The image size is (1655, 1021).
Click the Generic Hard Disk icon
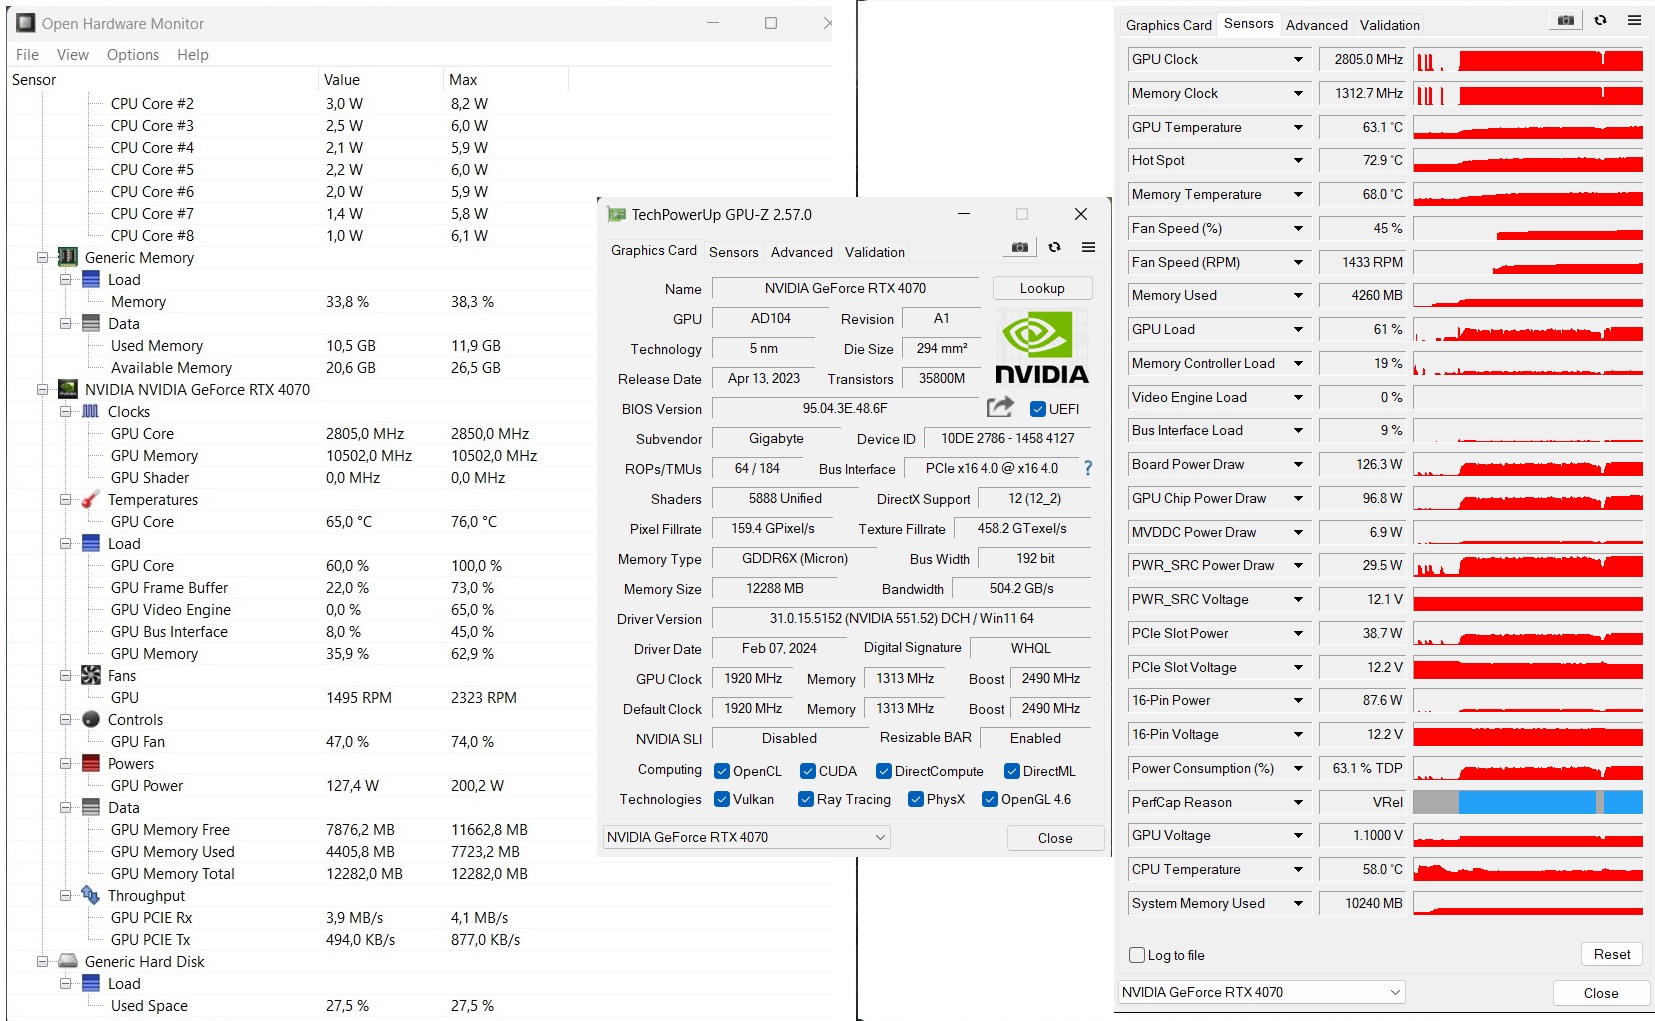(x=68, y=961)
